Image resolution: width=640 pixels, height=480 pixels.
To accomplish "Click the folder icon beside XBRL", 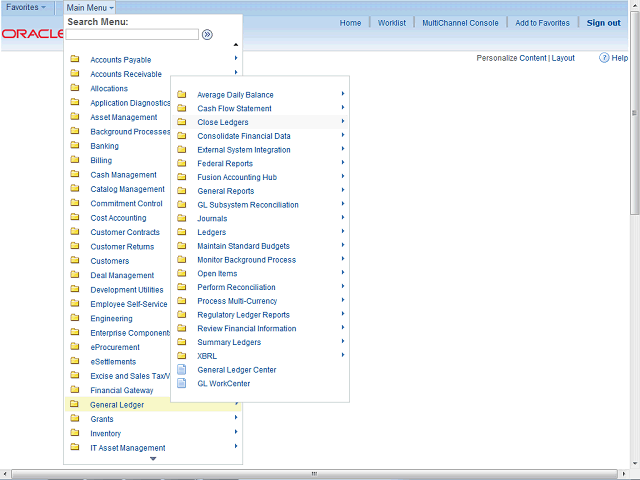I will click(182, 356).
